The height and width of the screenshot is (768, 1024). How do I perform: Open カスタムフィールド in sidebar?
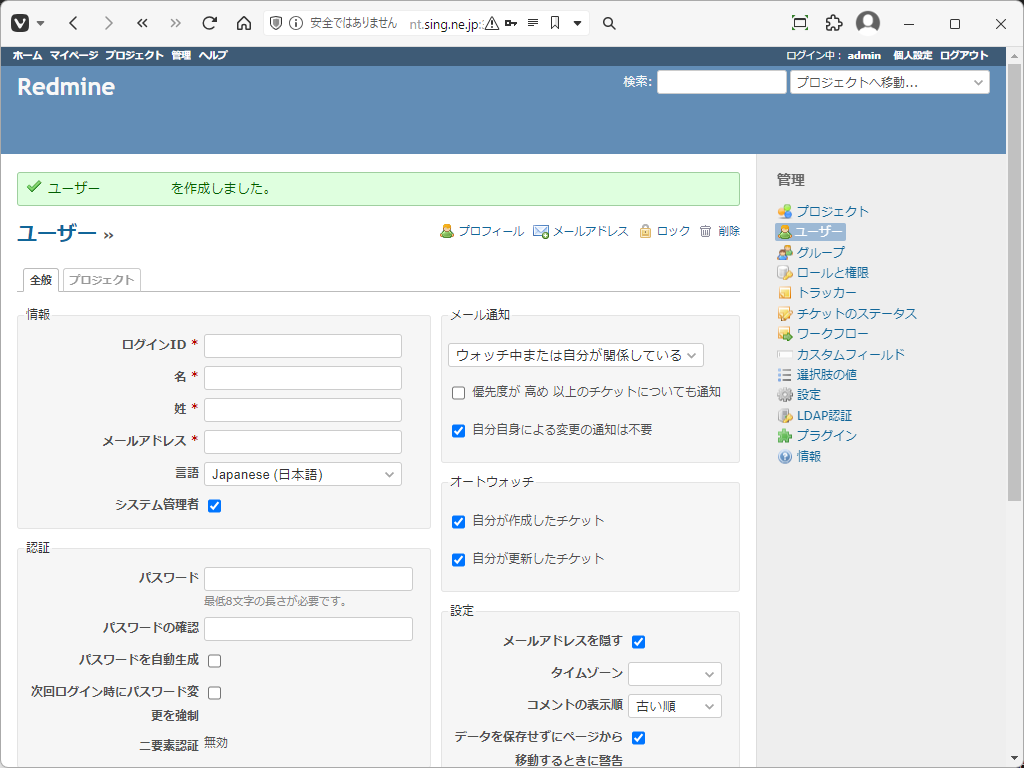click(850, 354)
